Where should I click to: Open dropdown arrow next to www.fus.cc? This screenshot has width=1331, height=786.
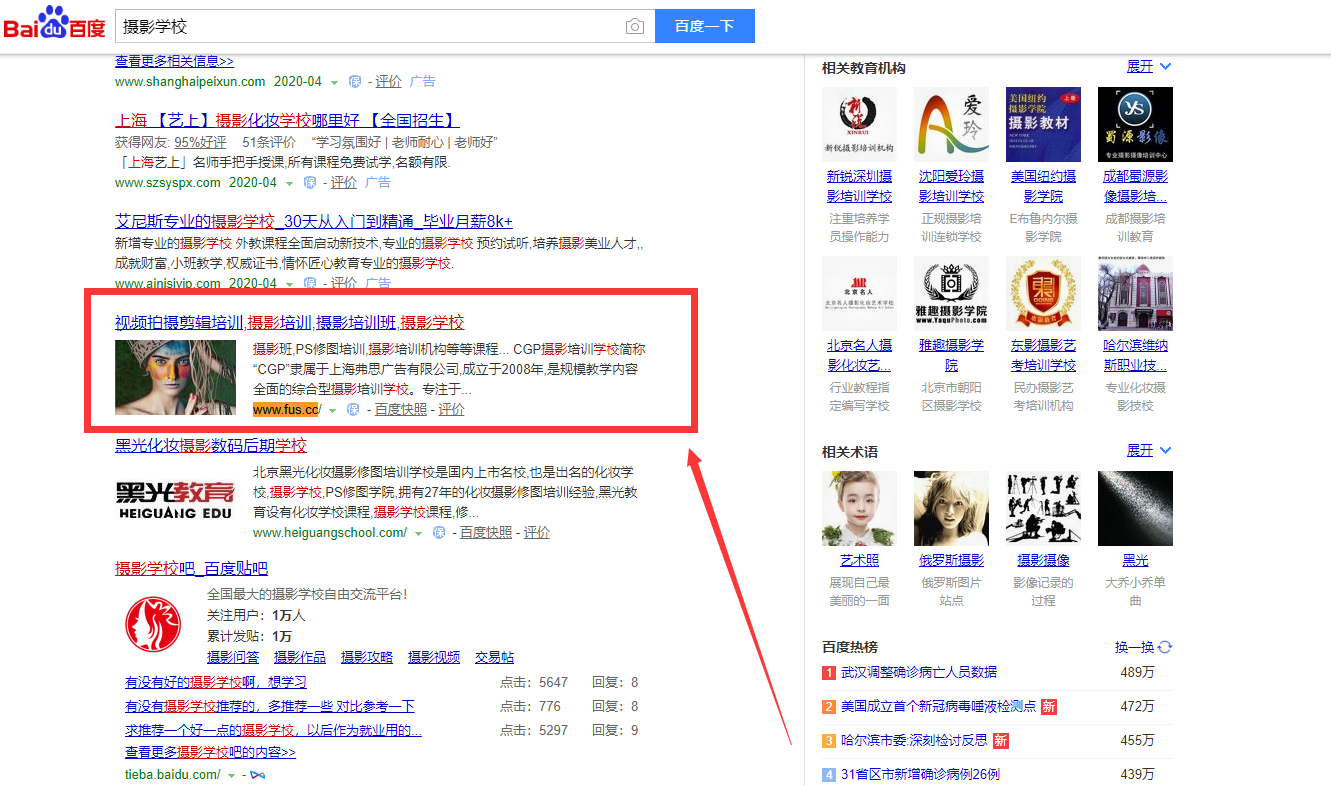(333, 411)
